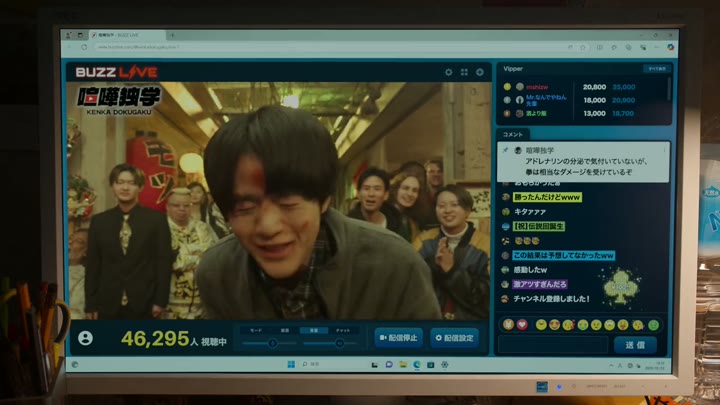This screenshot has height=405, width=720.
Task: Select the チャット tab in control bar
Action: pos(343,330)
